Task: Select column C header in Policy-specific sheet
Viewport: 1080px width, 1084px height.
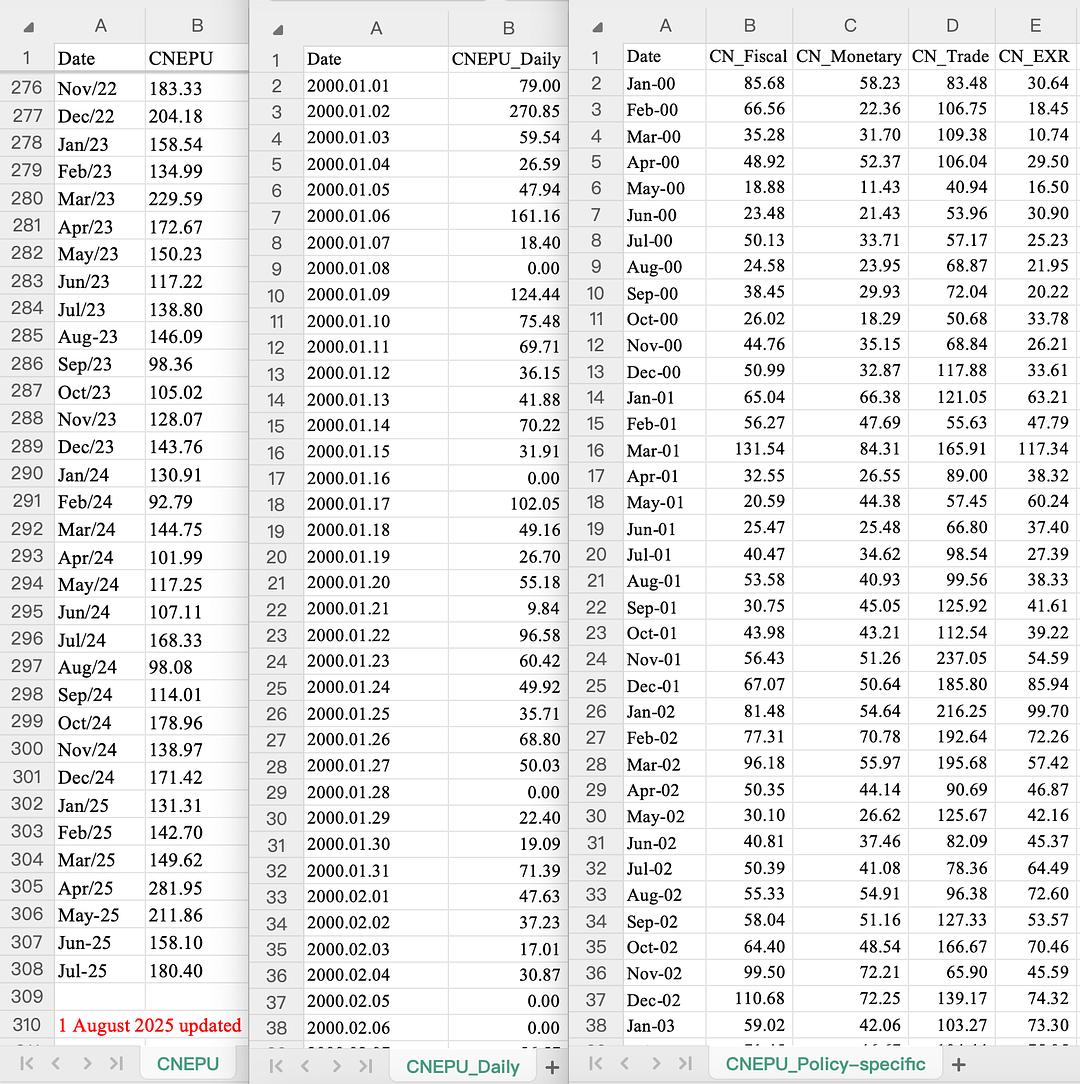Action: pyautogui.click(x=850, y=26)
